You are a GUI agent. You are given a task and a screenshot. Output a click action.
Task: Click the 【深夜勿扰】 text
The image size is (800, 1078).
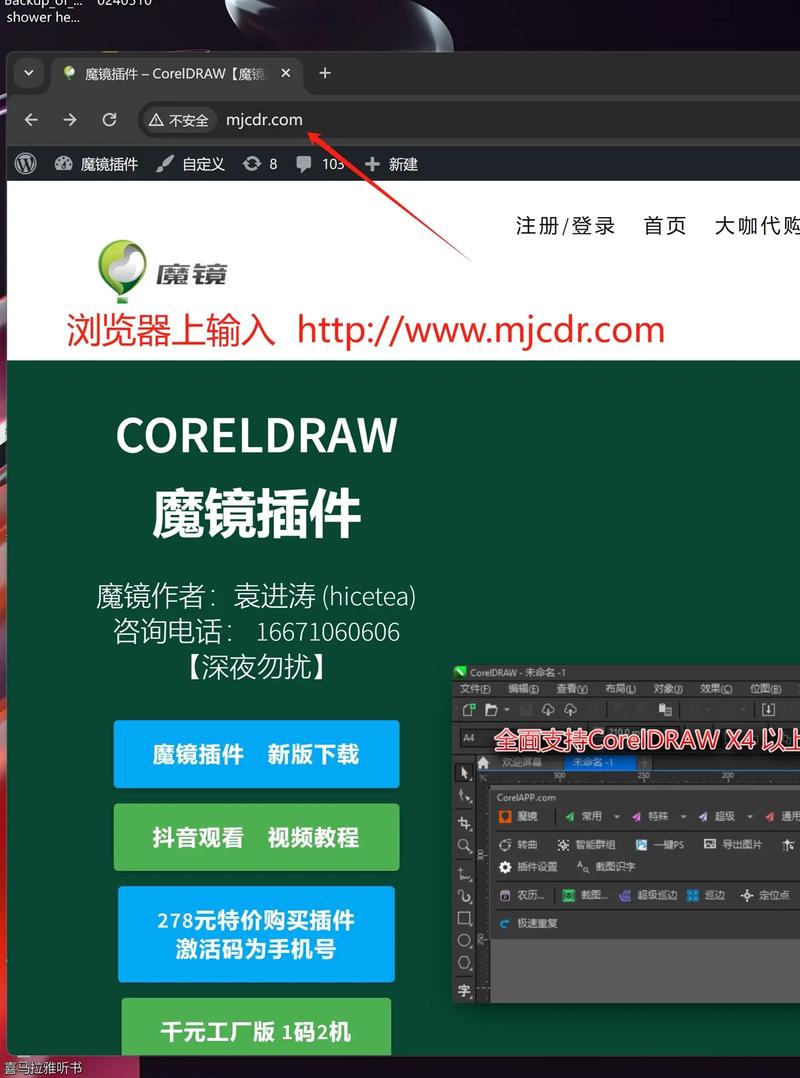tap(256, 666)
